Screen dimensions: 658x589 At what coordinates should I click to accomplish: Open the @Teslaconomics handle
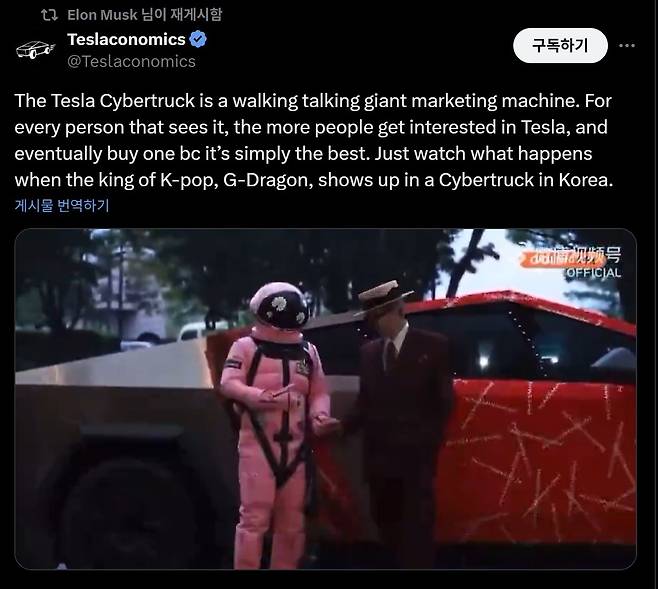[131, 61]
